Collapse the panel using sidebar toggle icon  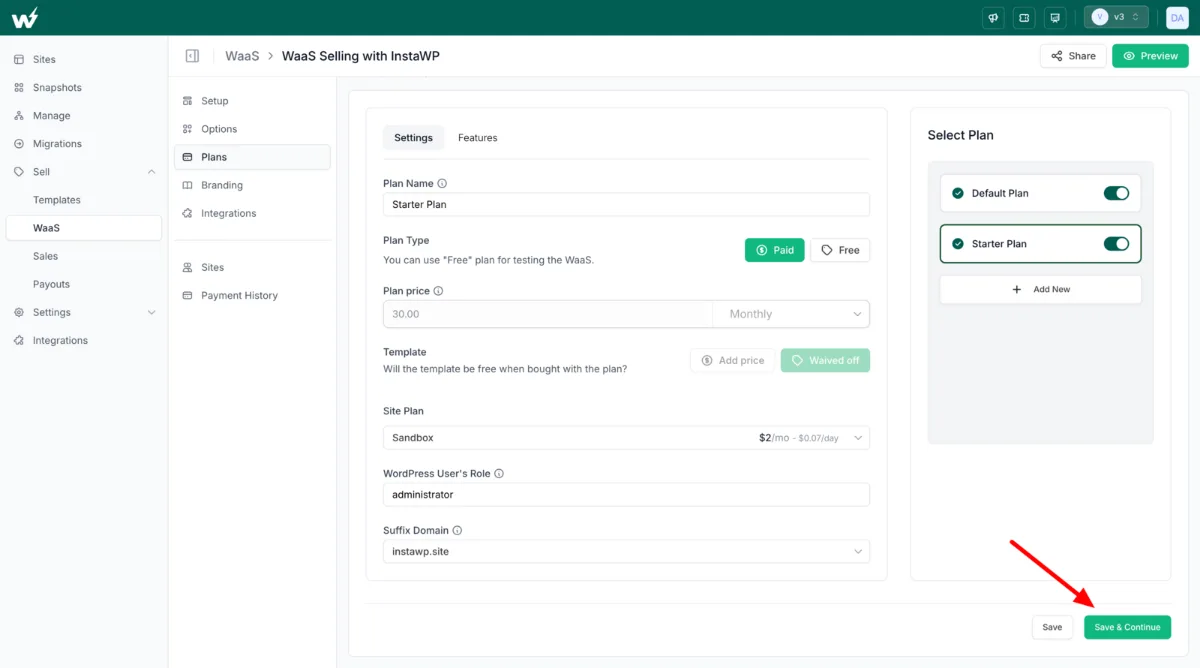[192, 56]
